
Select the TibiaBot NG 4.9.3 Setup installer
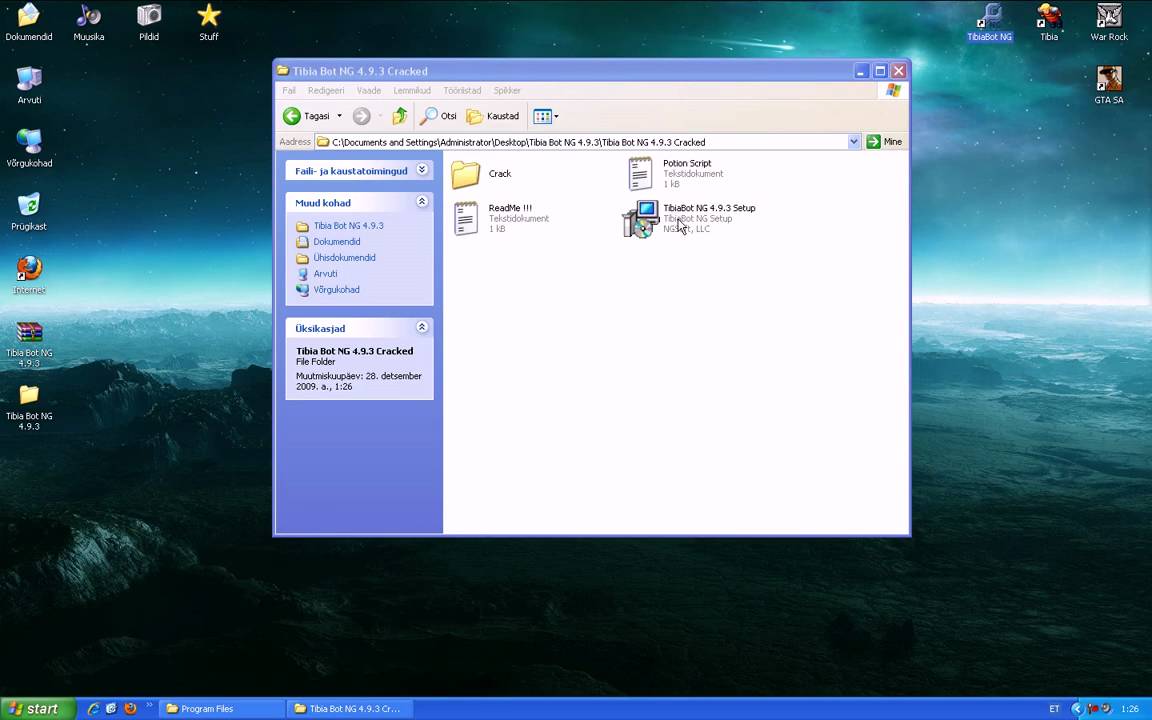click(689, 218)
